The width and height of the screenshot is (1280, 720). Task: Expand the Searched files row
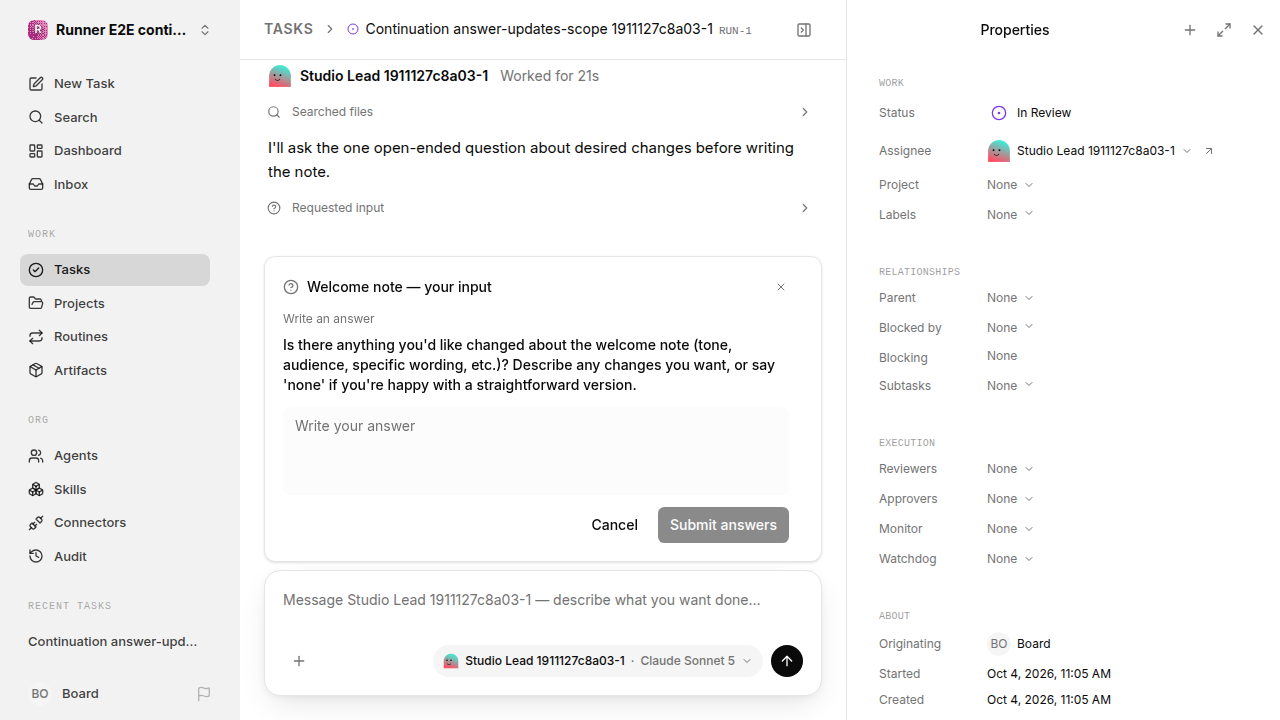coord(540,112)
